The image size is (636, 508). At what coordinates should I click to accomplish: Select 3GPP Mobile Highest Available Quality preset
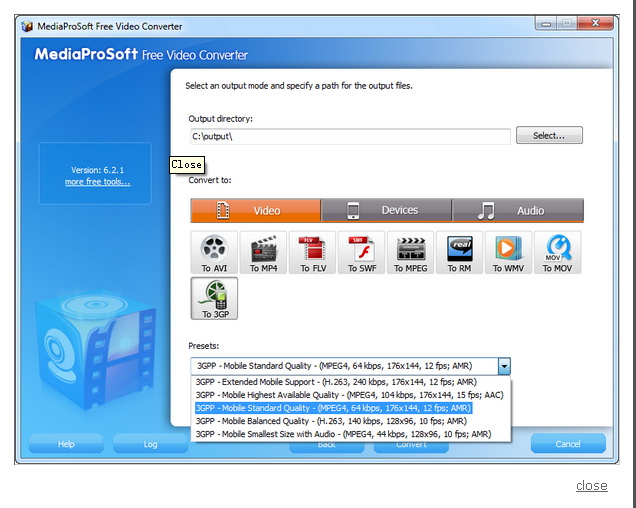coord(350,395)
